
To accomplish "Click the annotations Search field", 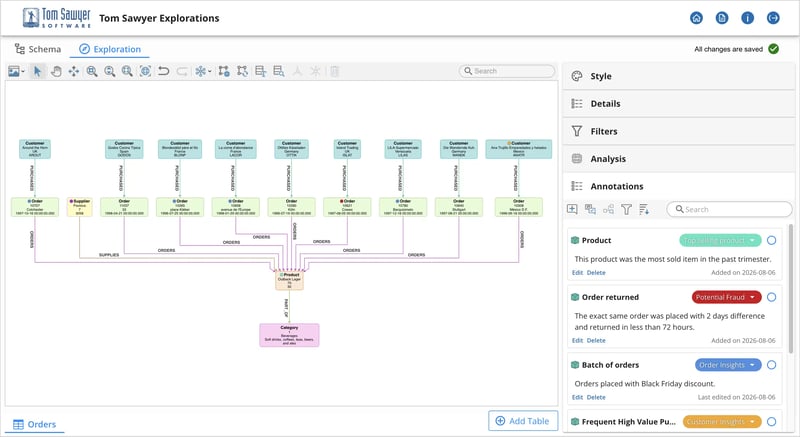I will click(729, 209).
